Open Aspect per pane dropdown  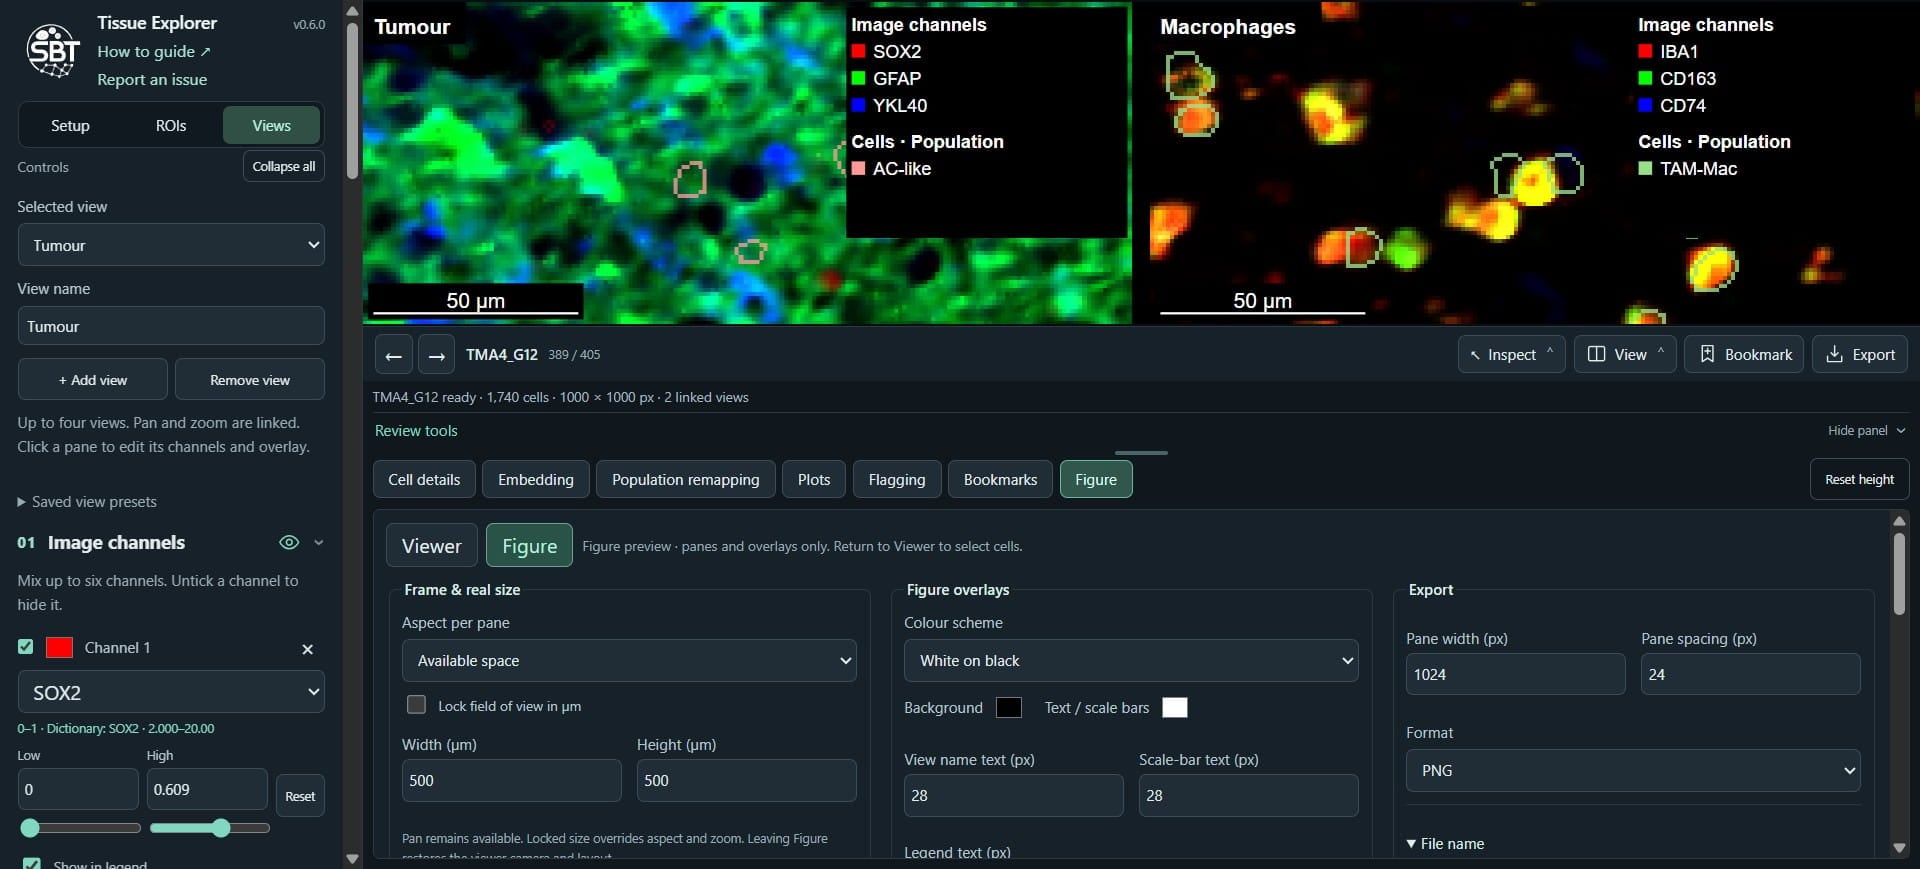(629, 661)
